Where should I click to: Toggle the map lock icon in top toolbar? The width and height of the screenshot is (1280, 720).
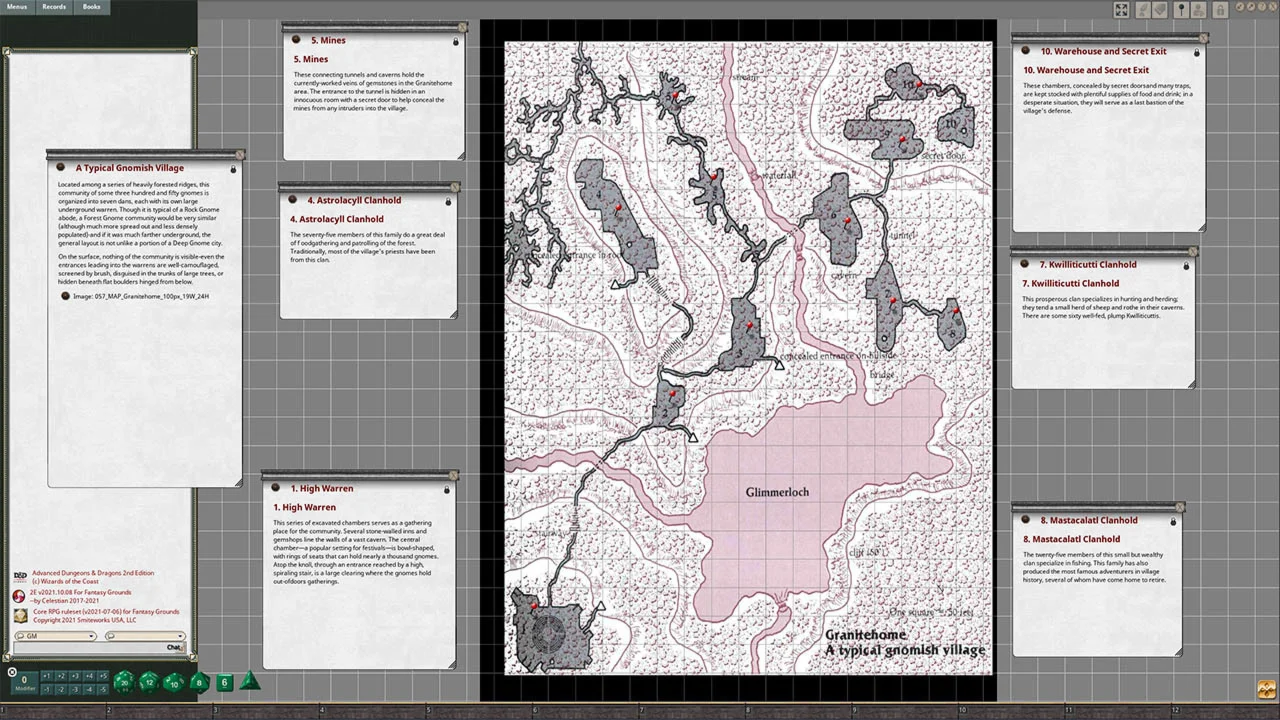(x=1220, y=10)
